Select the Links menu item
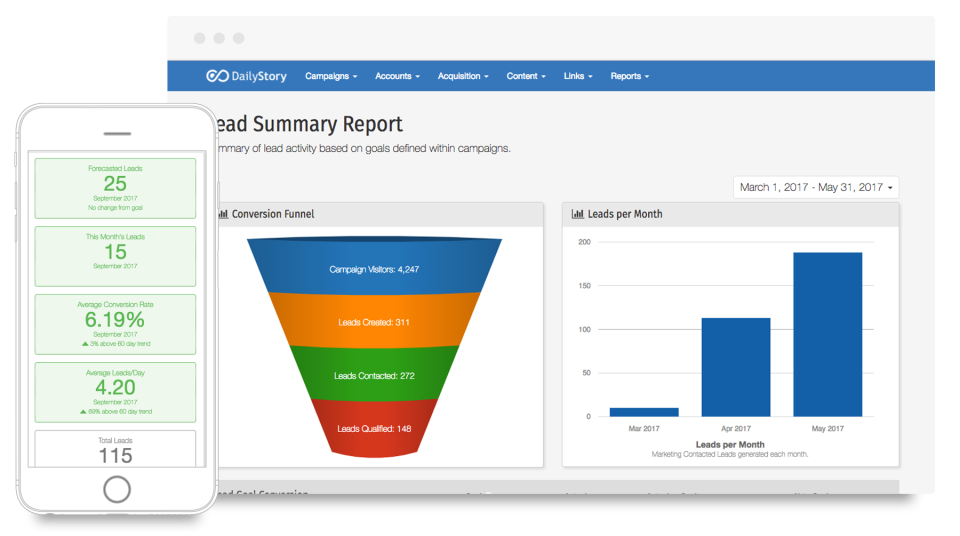This screenshot has width=960, height=536. pos(578,76)
